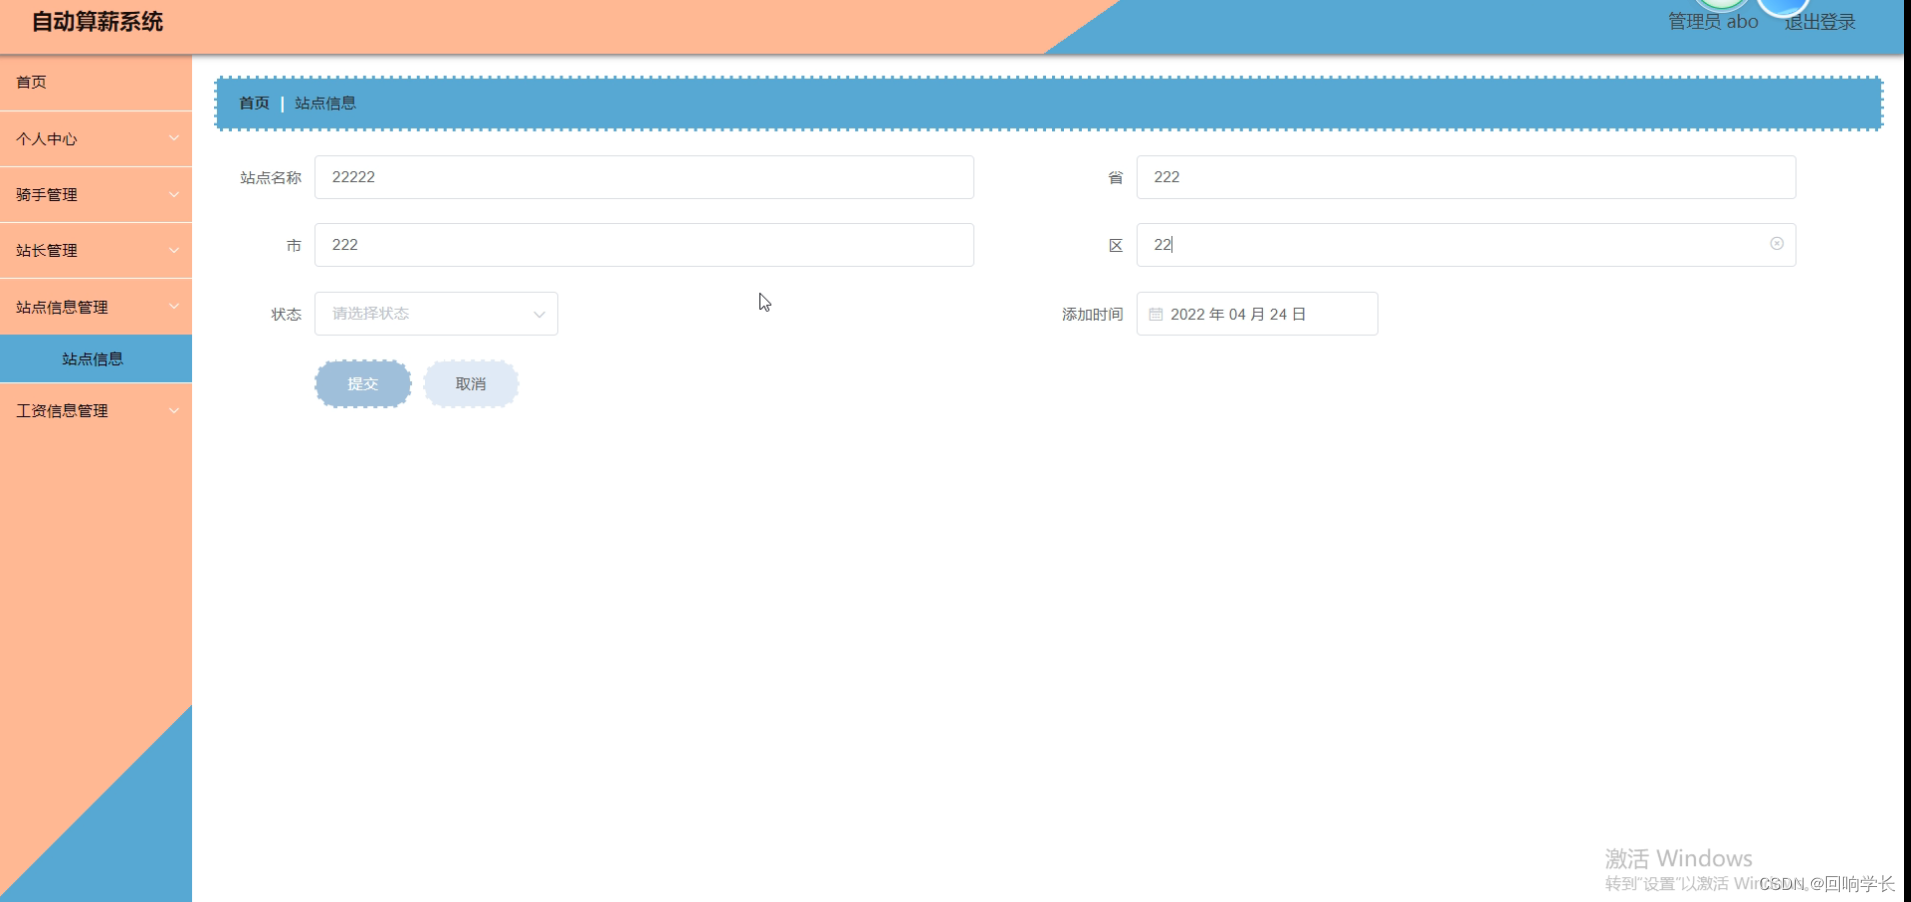Click the clear icon inside 区 input
Viewport: 1911px width, 902px height.
click(x=1777, y=243)
